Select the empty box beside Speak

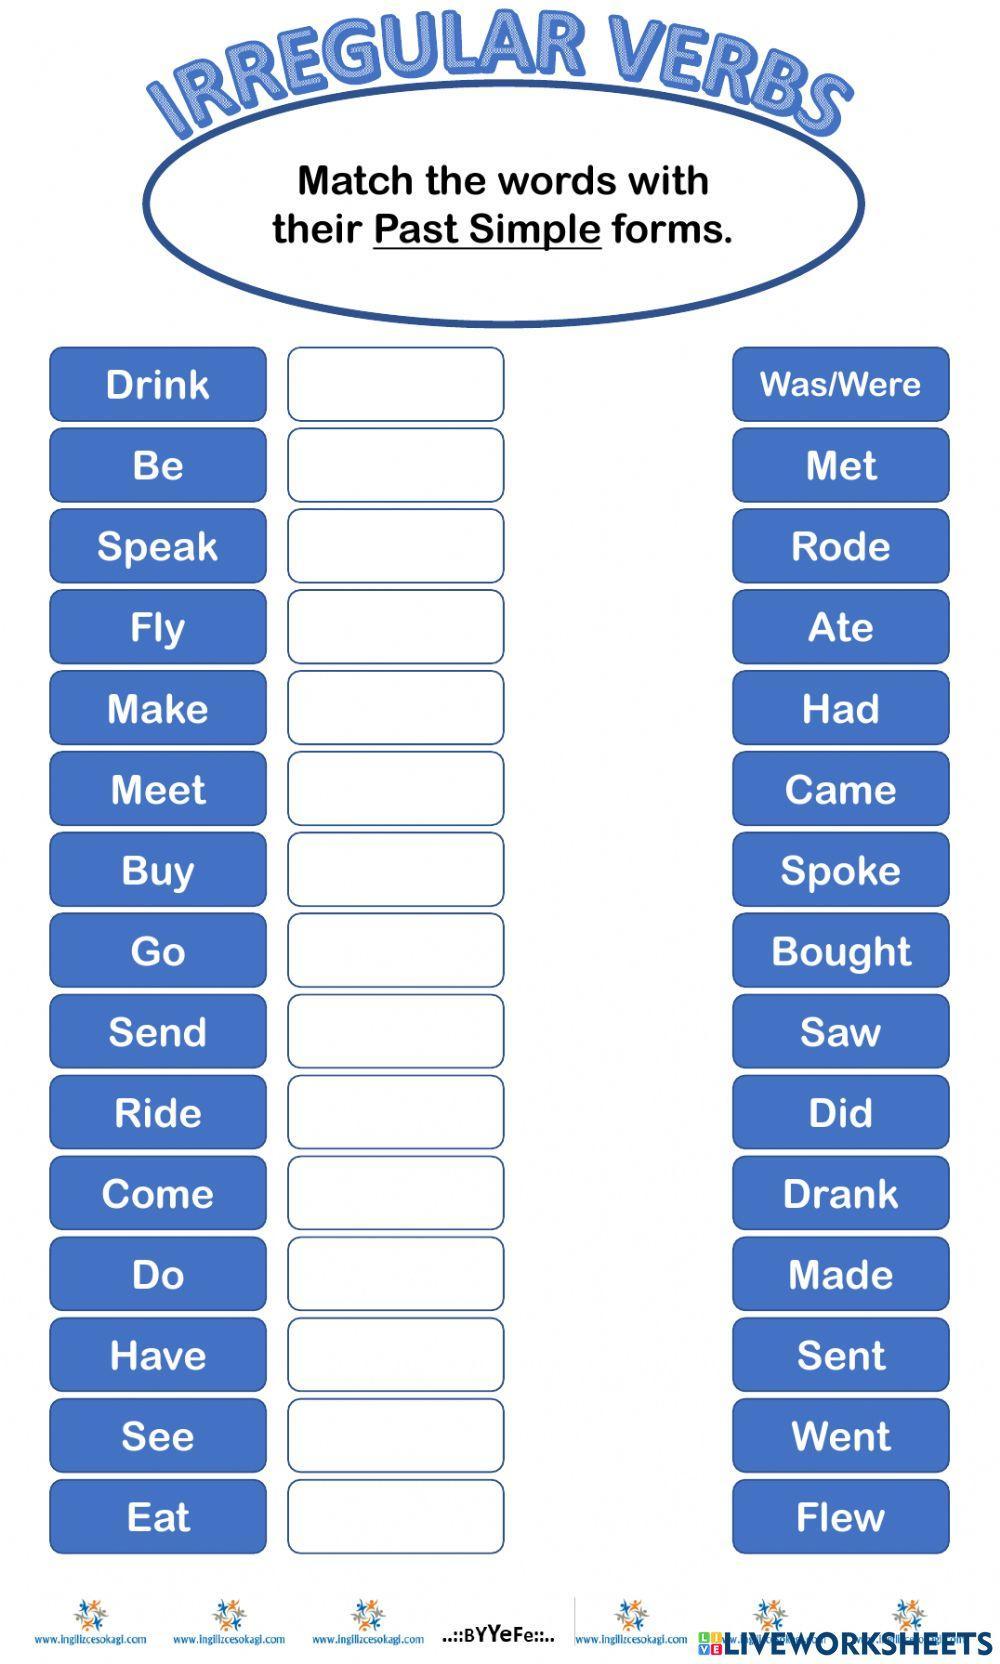(x=396, y=546)
